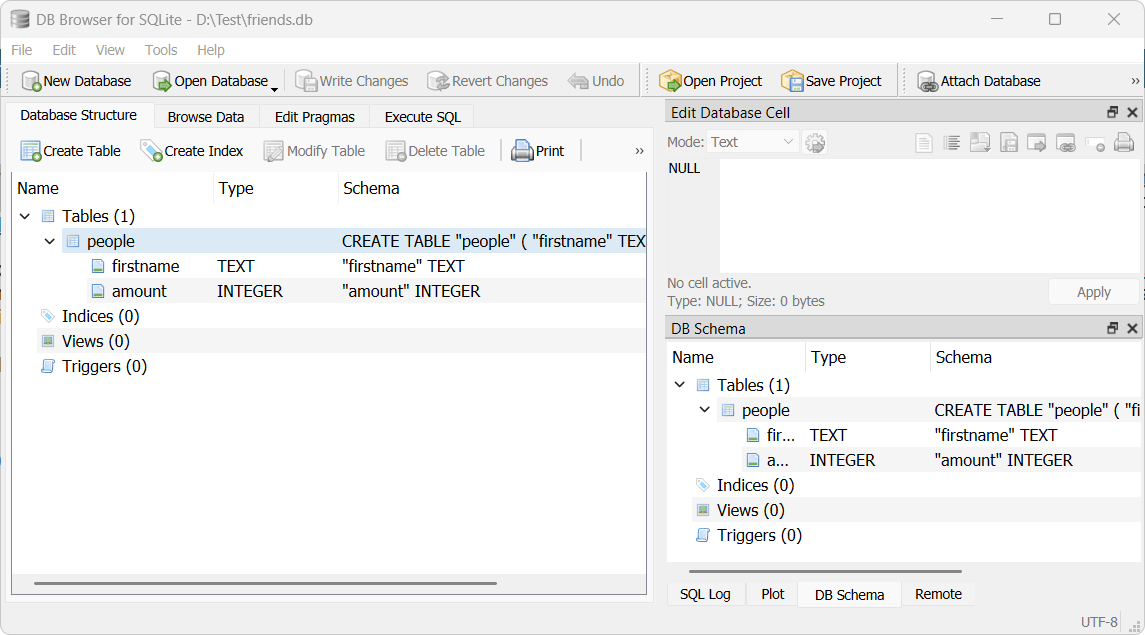Screen dimensions: 1145x635
Task: Click the Revert Changes toolbar button
Action: pos(487,81)
